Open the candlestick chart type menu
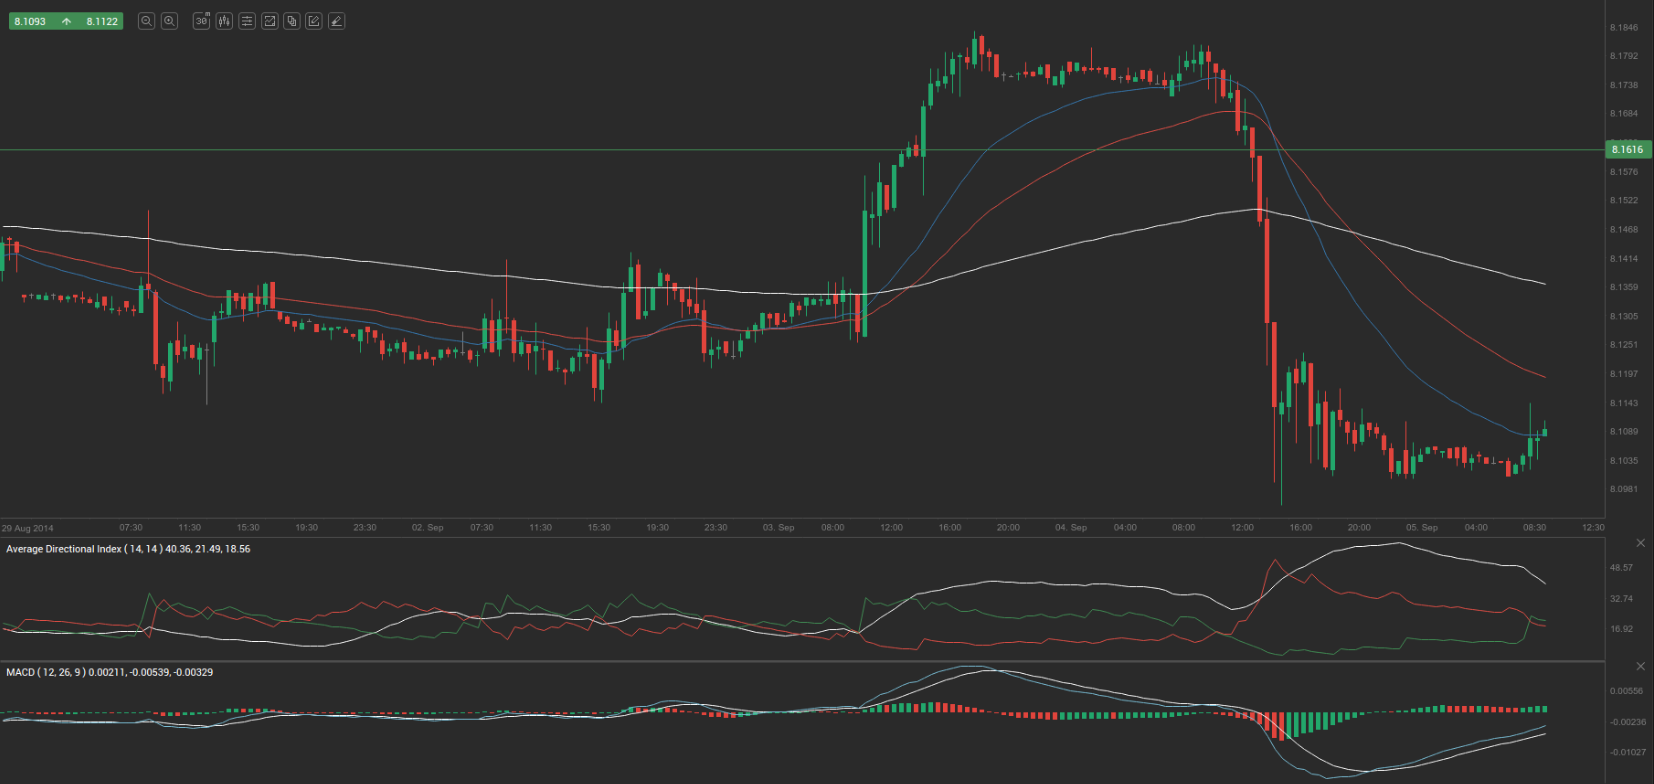 point(224,21)
